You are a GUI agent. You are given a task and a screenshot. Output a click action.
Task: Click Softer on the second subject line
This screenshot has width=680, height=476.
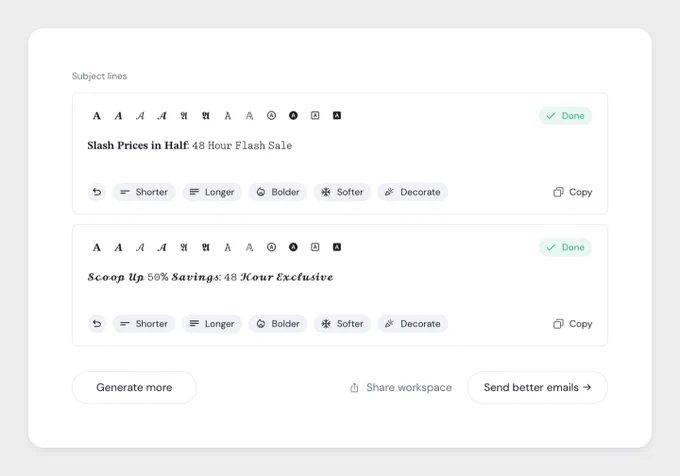[342, 324]
